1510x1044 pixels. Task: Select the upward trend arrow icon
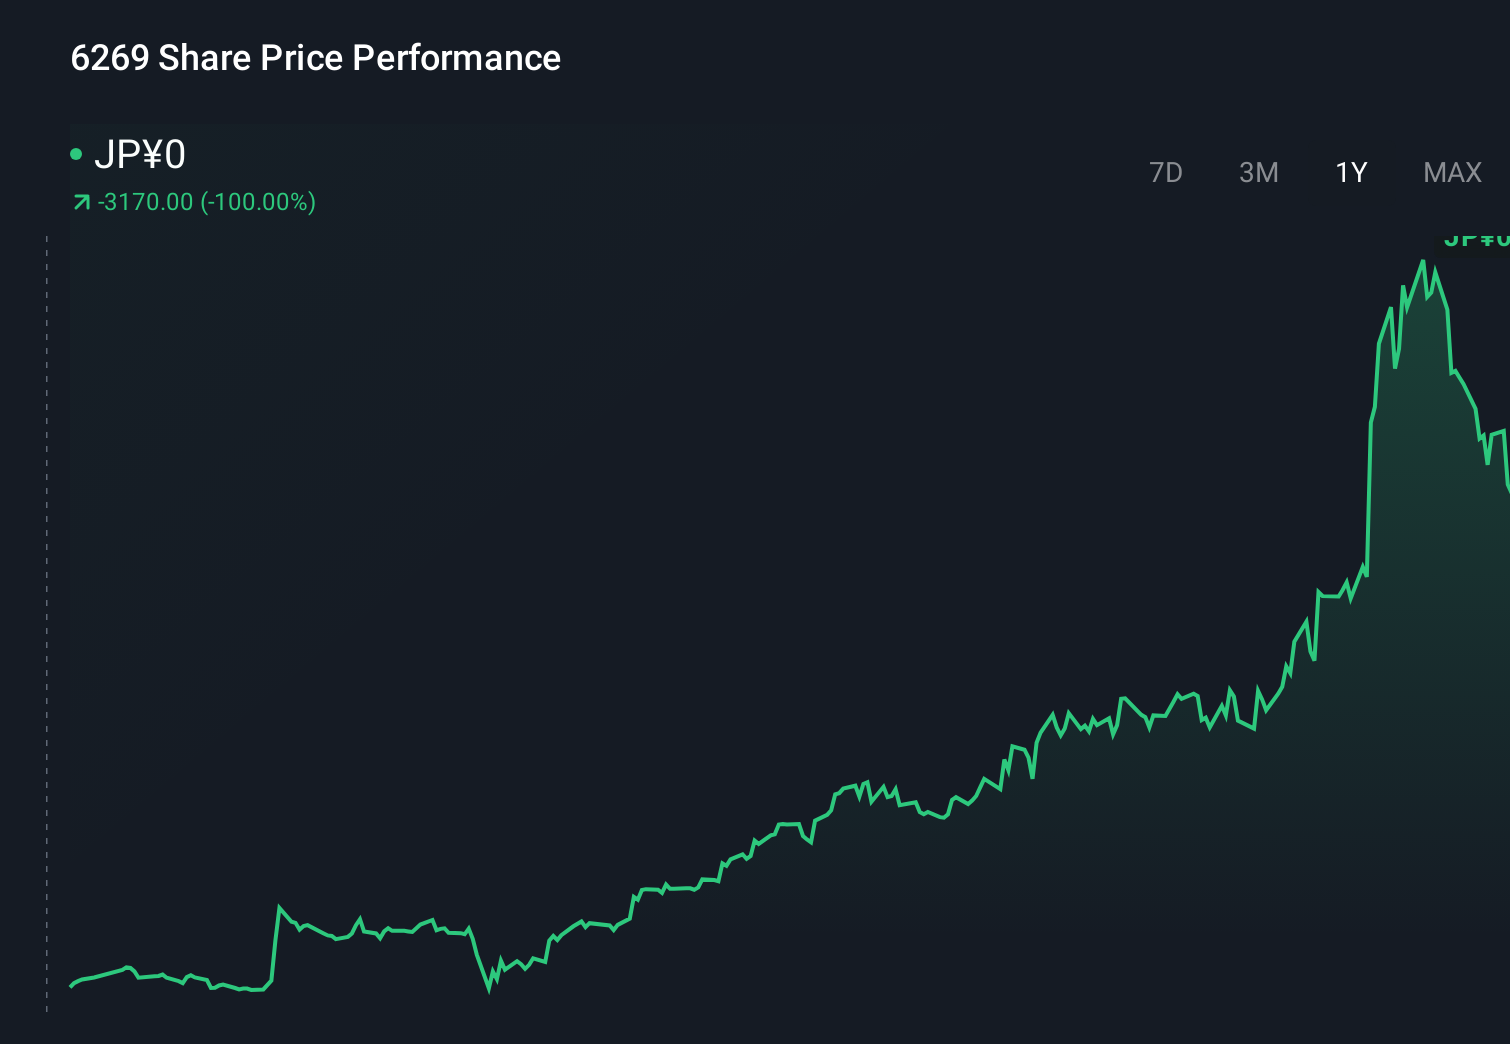click(82, 201)
